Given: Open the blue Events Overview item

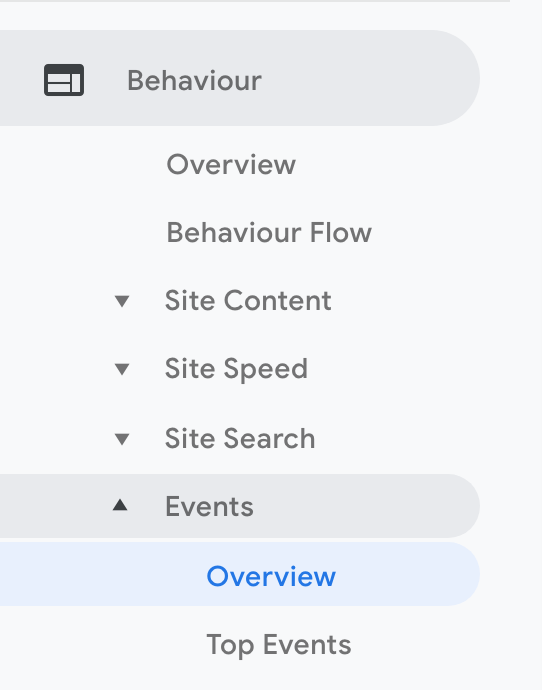Looking at the screenshot, I should tap(271, 576).
